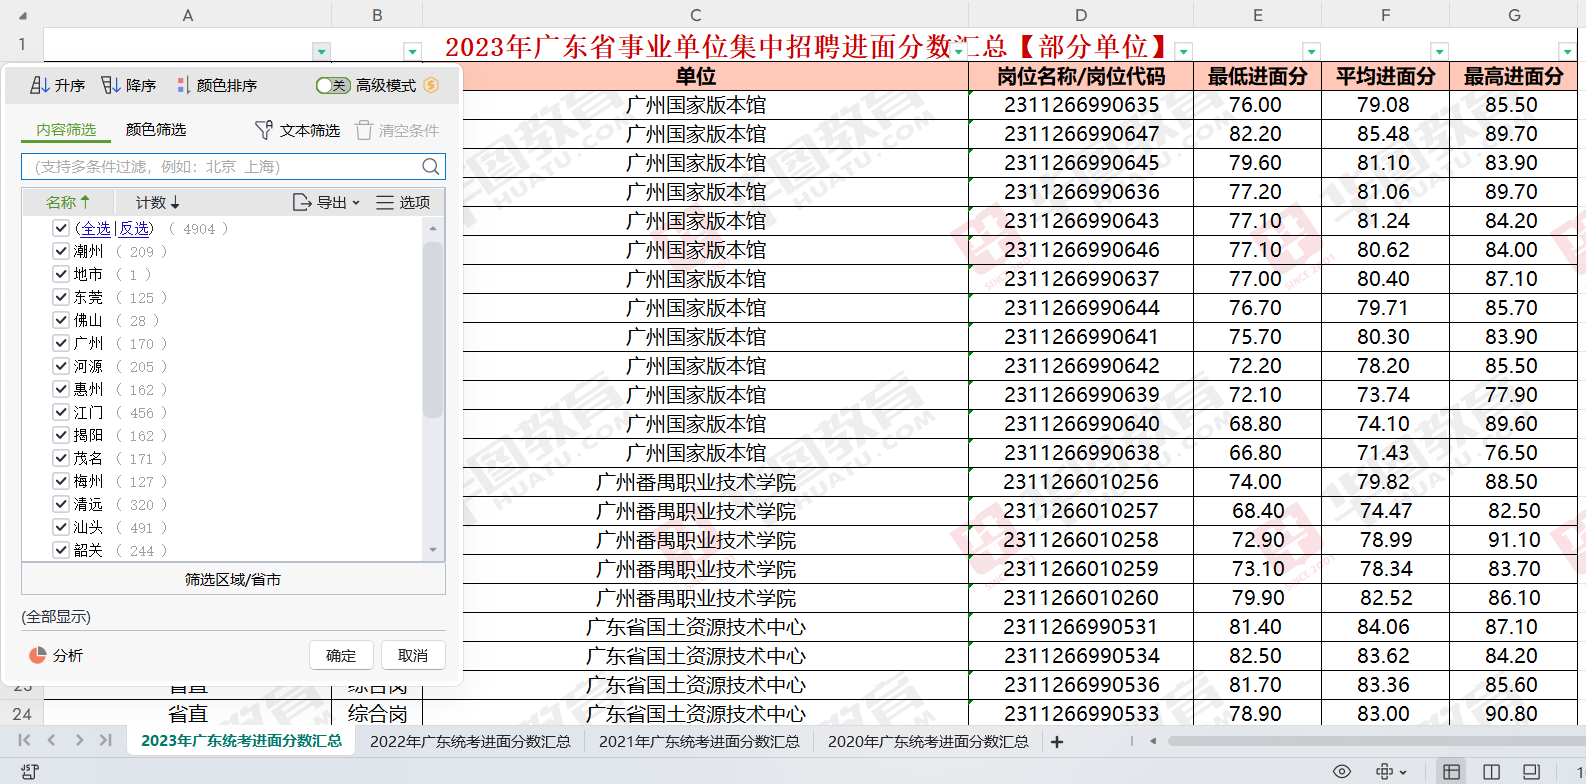
Task: Open column F filter dropdown arrow
Action: pyautogui.click(x=1439, y=51)
